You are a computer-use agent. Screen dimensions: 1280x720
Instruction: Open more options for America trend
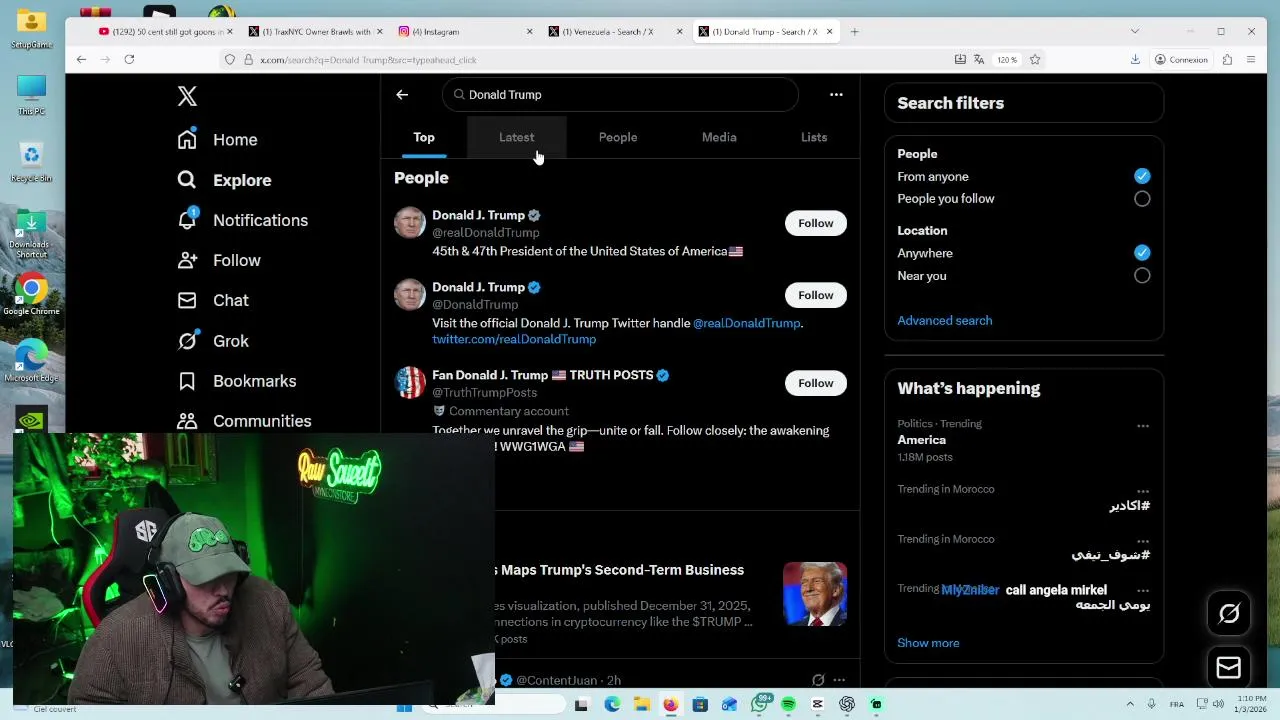coord(1143,426)
